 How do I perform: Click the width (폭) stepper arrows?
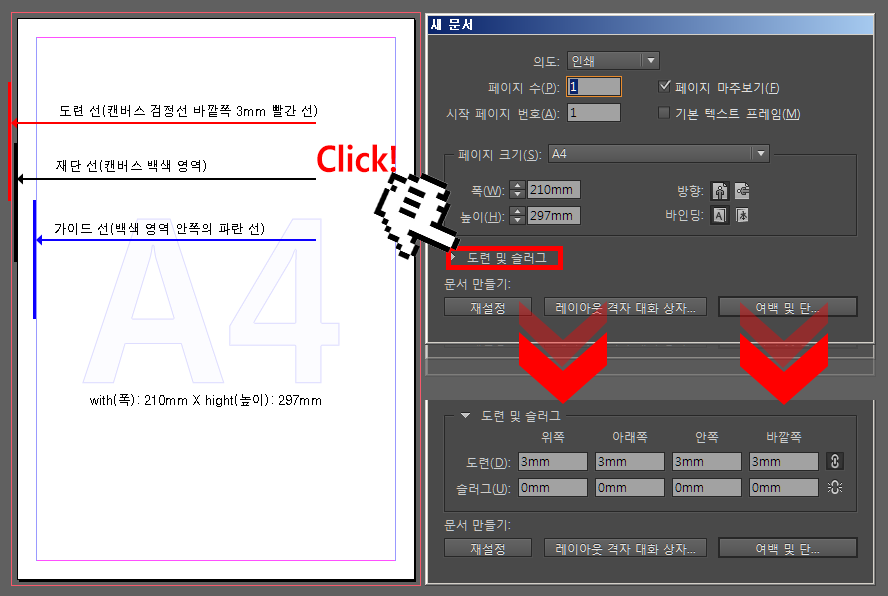(x=517, y=190)
